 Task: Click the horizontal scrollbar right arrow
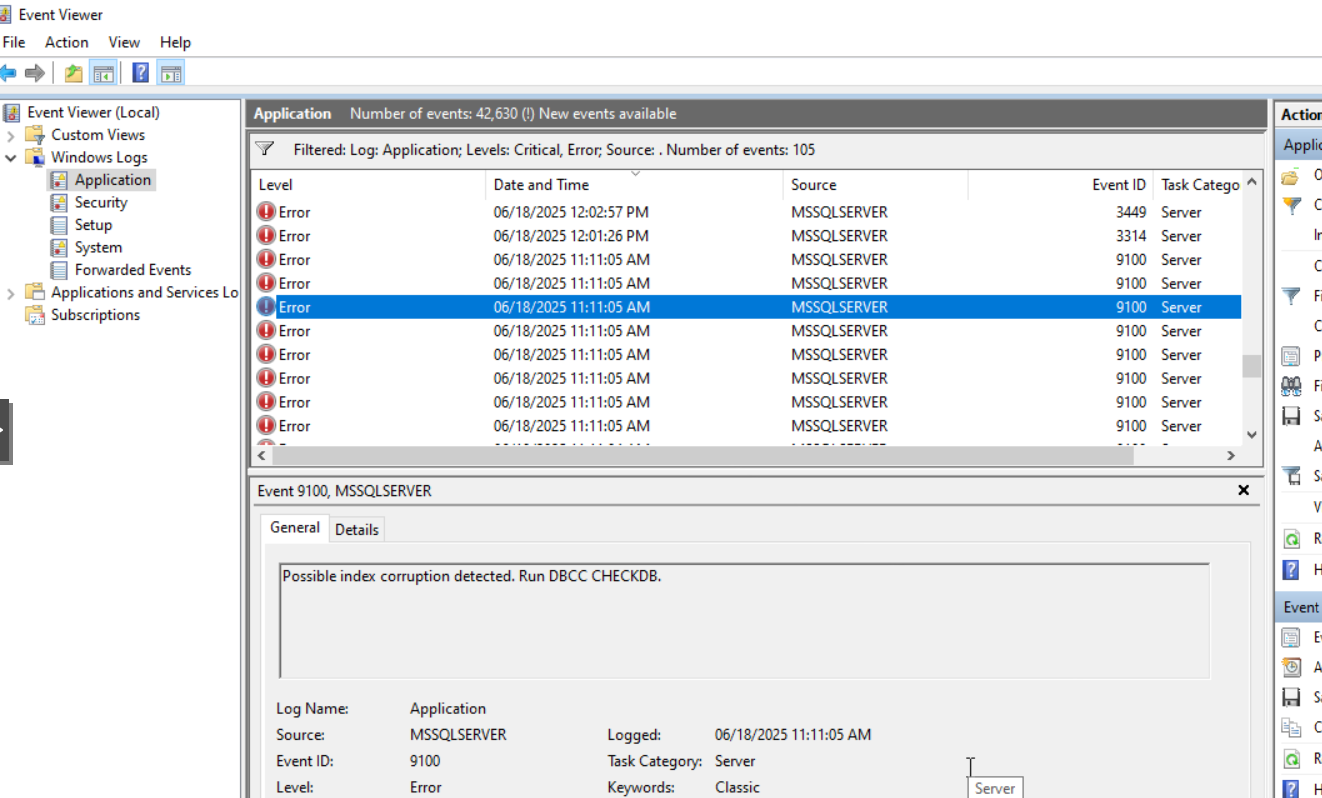pos(1231,455)
